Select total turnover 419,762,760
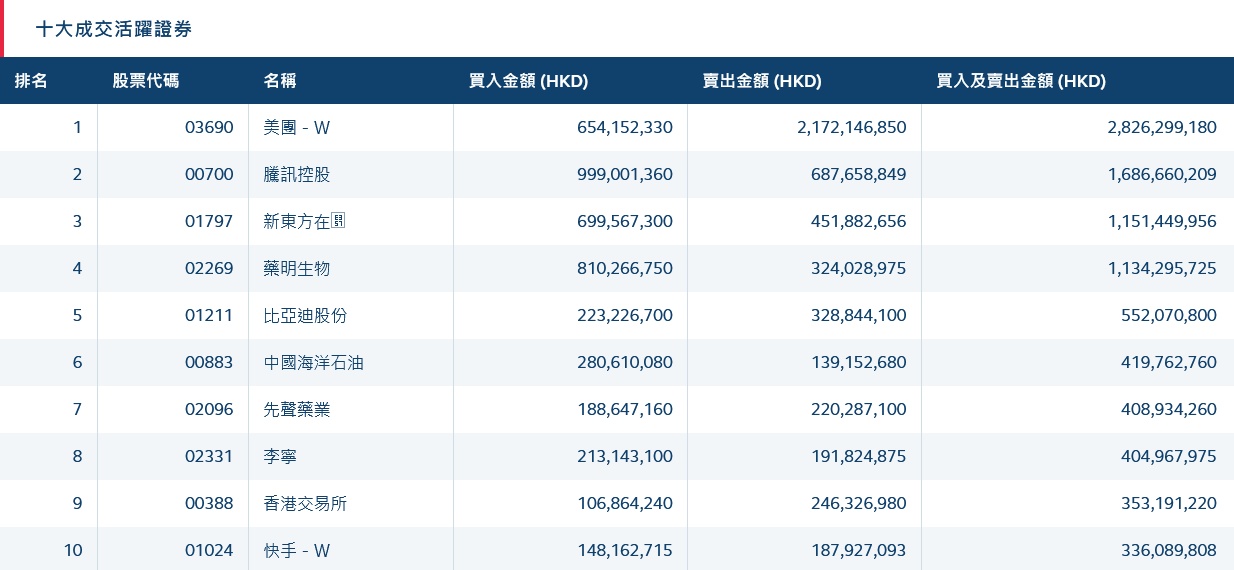Image resolution: width=1234 pixels, height=570 pixels. 1169,362
